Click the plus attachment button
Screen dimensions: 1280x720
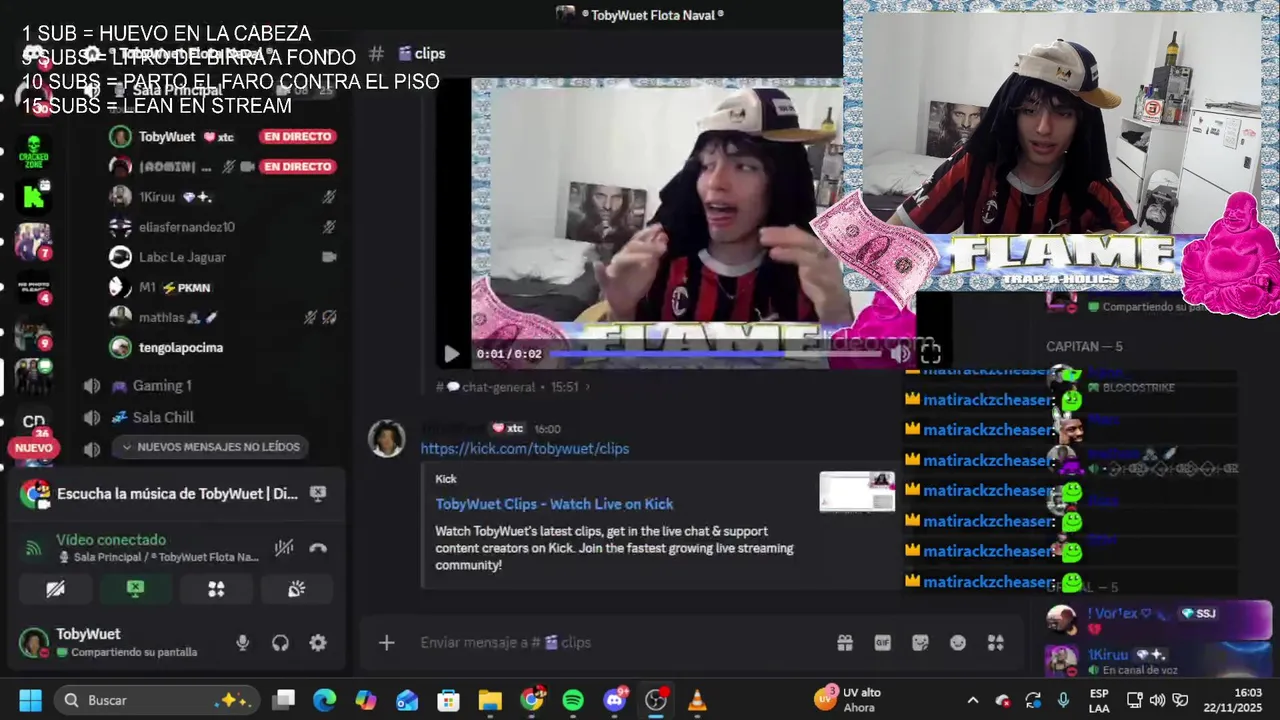click(387, 643)
